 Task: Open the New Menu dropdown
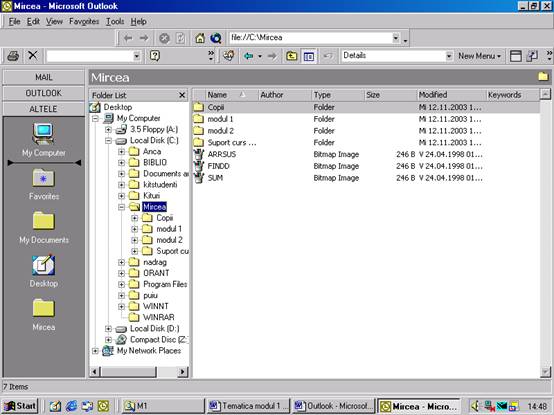(x=479, y=56)
